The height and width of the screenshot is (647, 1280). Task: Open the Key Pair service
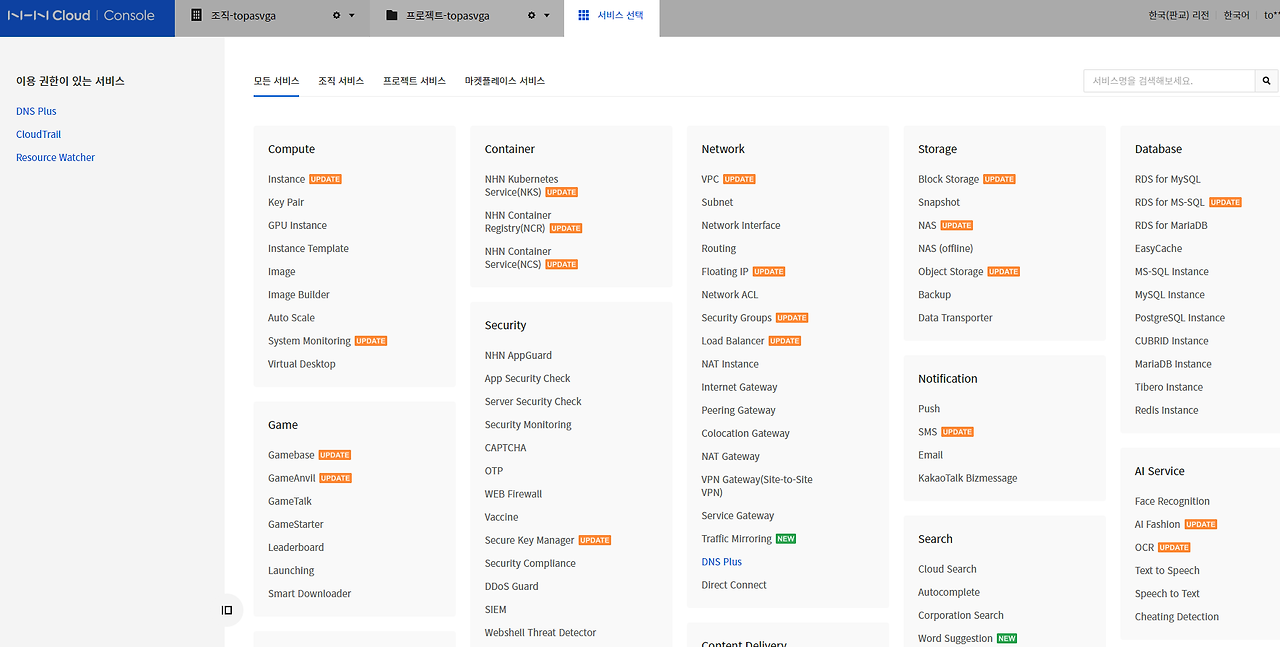286,203
